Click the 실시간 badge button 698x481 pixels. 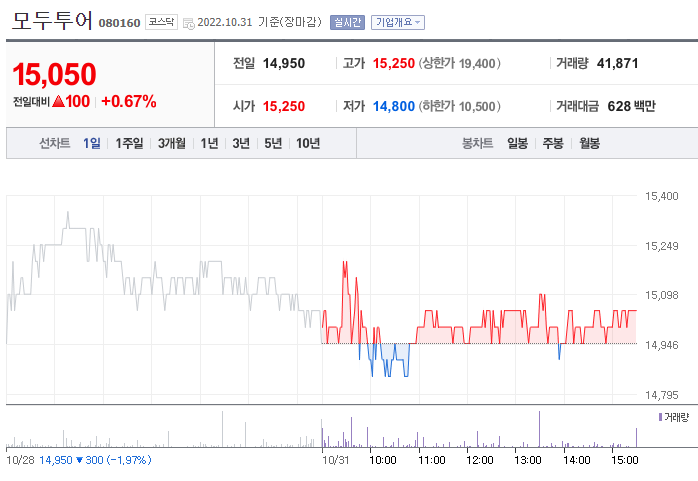[348, 22]
